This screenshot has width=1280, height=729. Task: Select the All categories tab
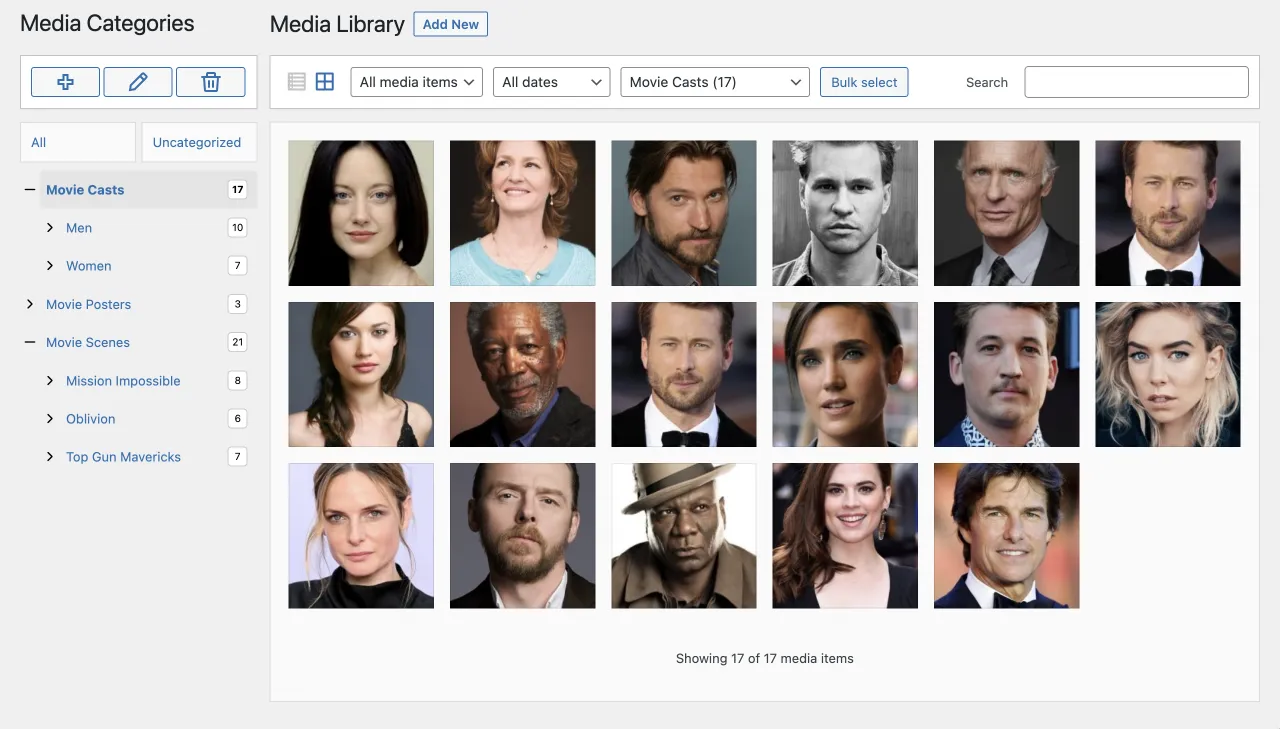78,142
